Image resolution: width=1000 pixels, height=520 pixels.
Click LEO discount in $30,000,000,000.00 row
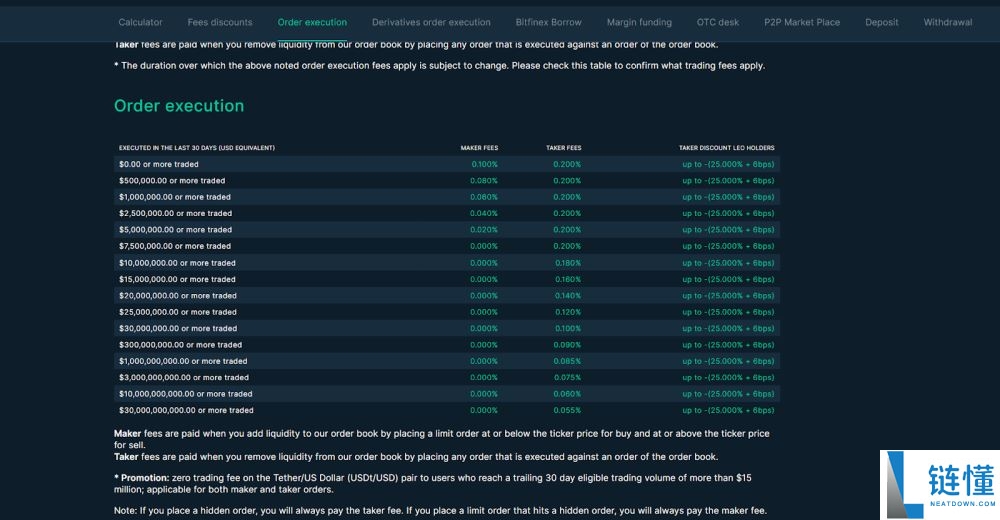[x=728, y=410]
